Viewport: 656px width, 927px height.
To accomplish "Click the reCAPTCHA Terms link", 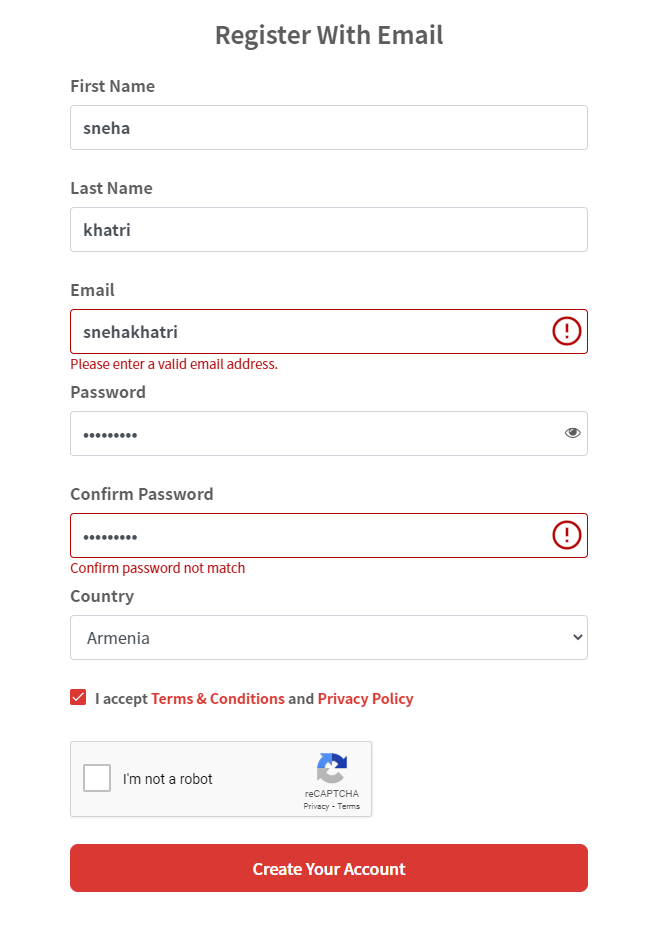I will pyautogui.click(x=348, y=806).
